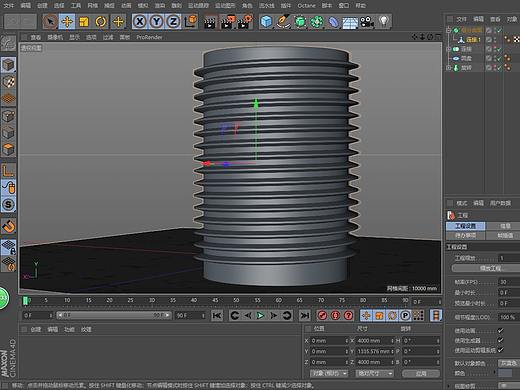This screenshot has height=390, width=520.
Task: Edit the size X field 4000 mm
Action: pos(374,341)
